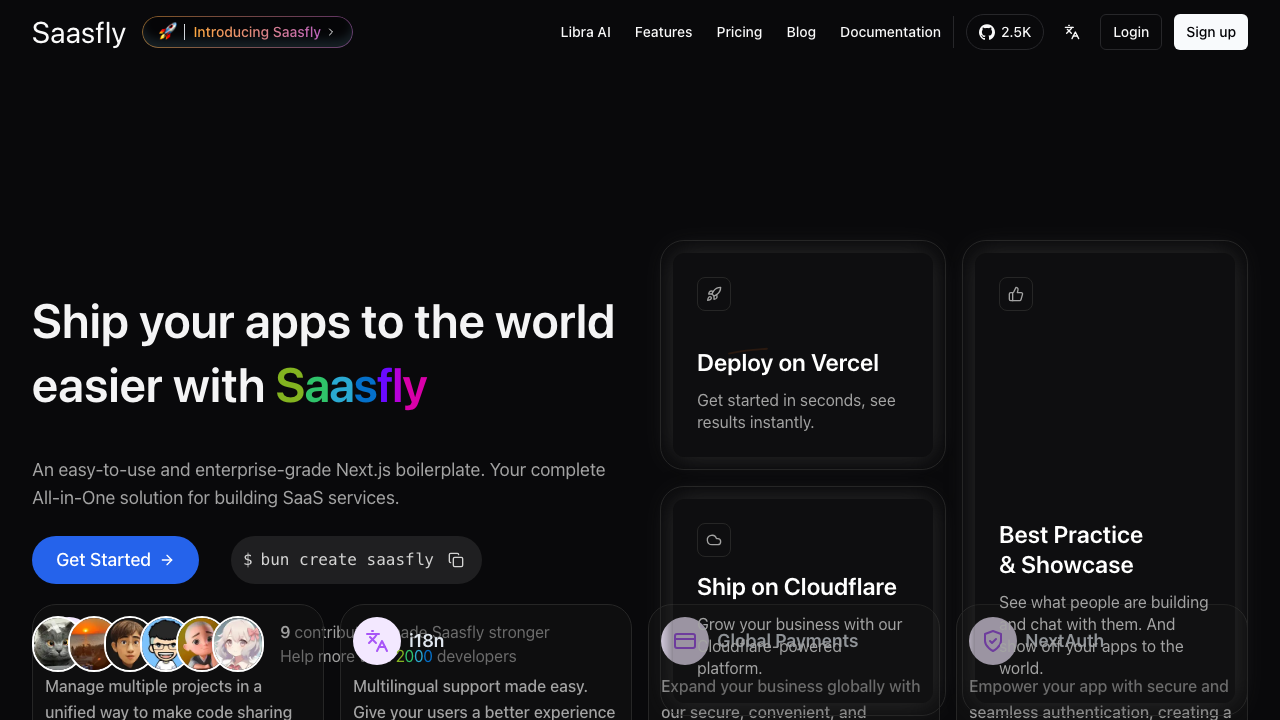Viewport: 1280px width, 720px height.
Task: Click the rocket emoji in the announcement banner
Action: [166, 31]
